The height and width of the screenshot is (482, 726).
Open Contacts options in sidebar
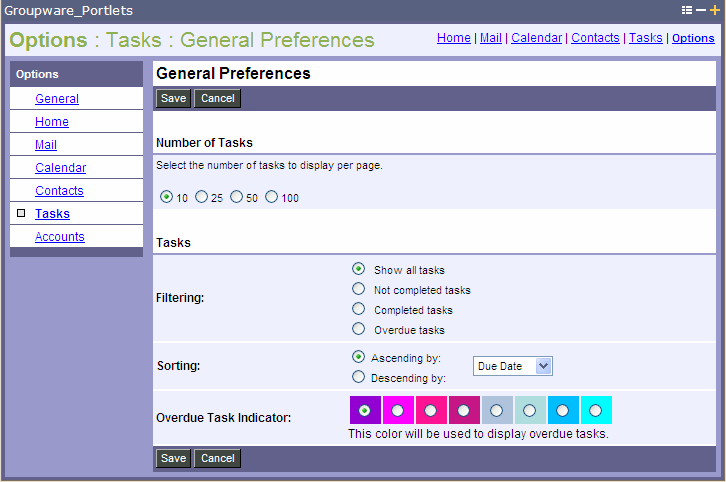(x=59, y=191)
